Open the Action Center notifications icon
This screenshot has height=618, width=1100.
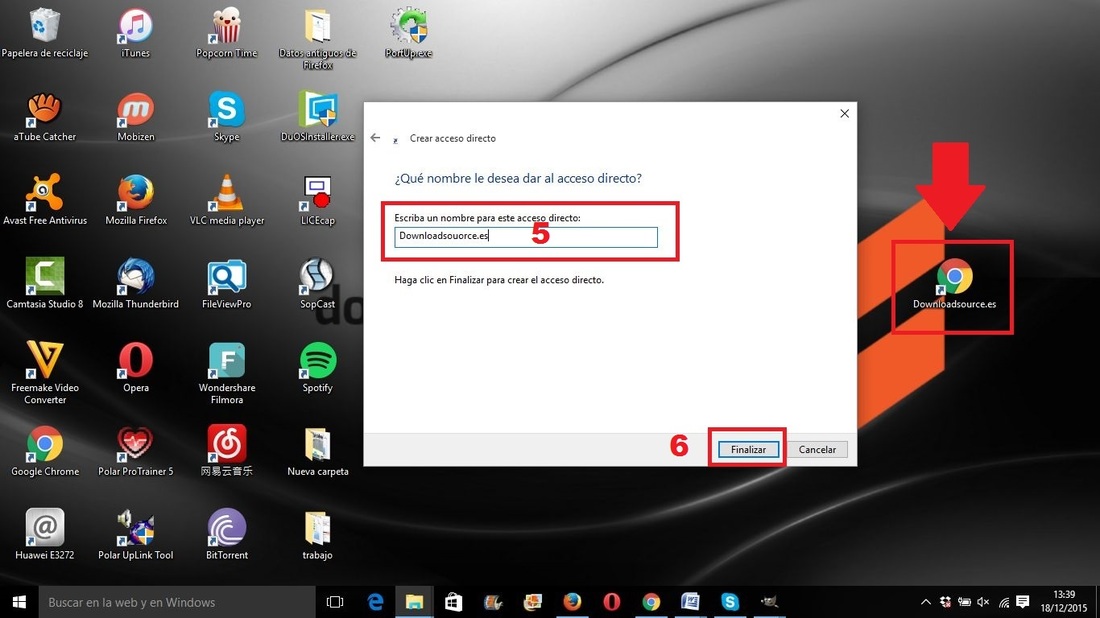(1023, 602)
